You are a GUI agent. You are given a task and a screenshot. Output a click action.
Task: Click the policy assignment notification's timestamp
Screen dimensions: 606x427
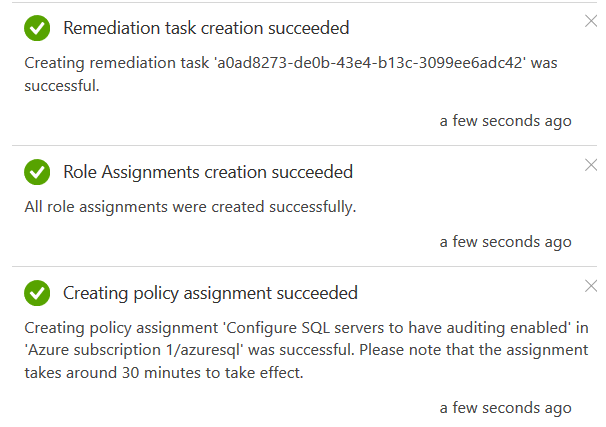pyautogui.click(x=505, y=407)
